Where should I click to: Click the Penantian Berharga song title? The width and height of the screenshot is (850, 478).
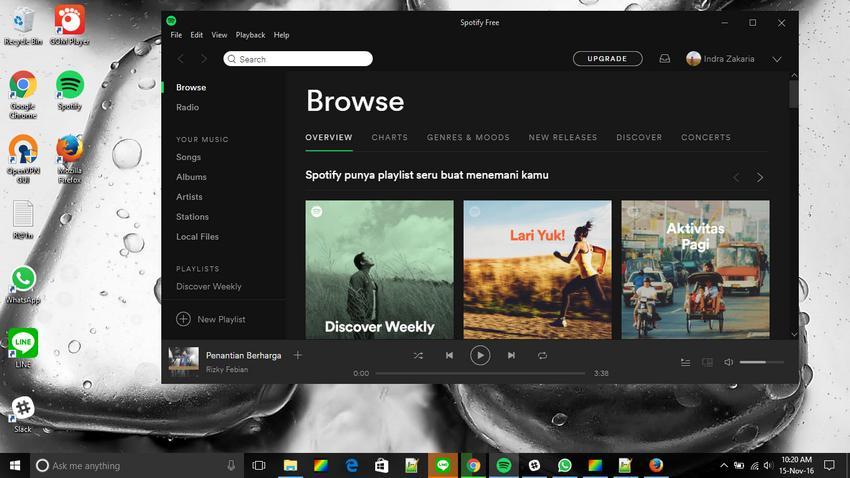pyautogui.click(x=243, y=356)
